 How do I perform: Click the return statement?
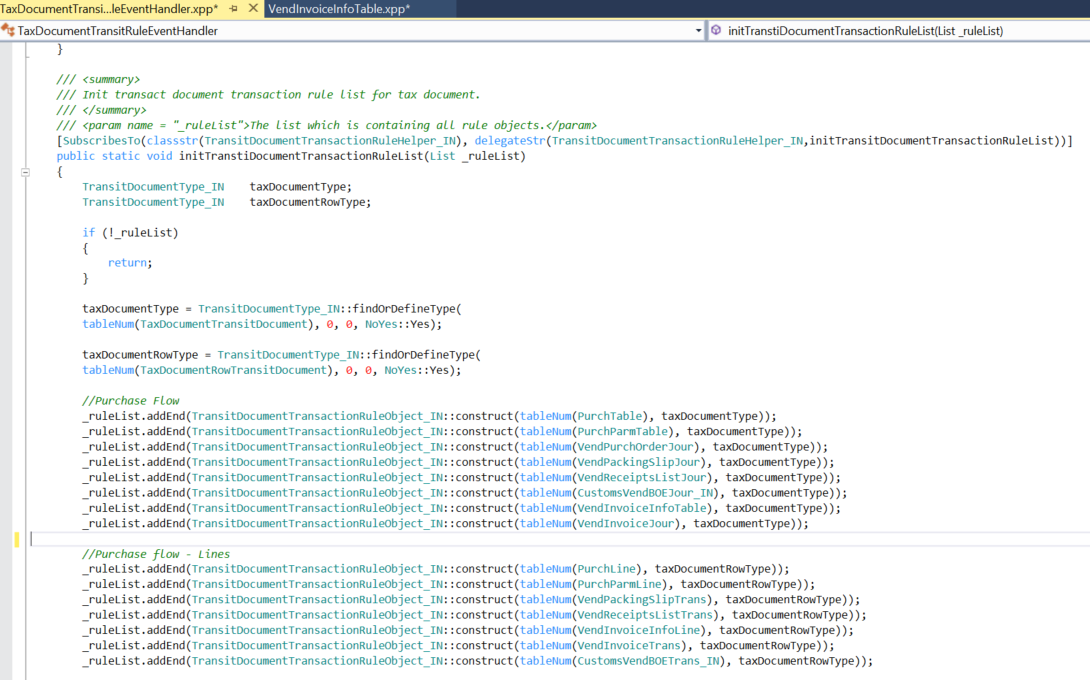(x=129, y=263)
